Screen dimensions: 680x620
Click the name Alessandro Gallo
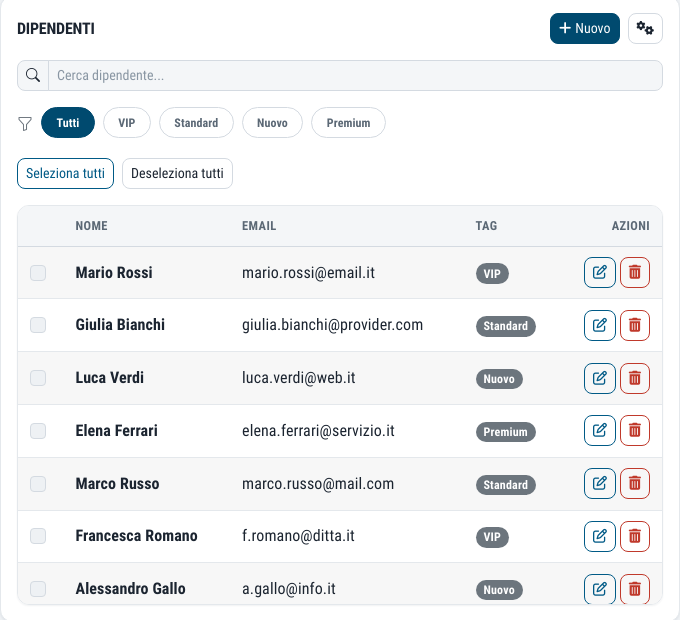point(131,588)
